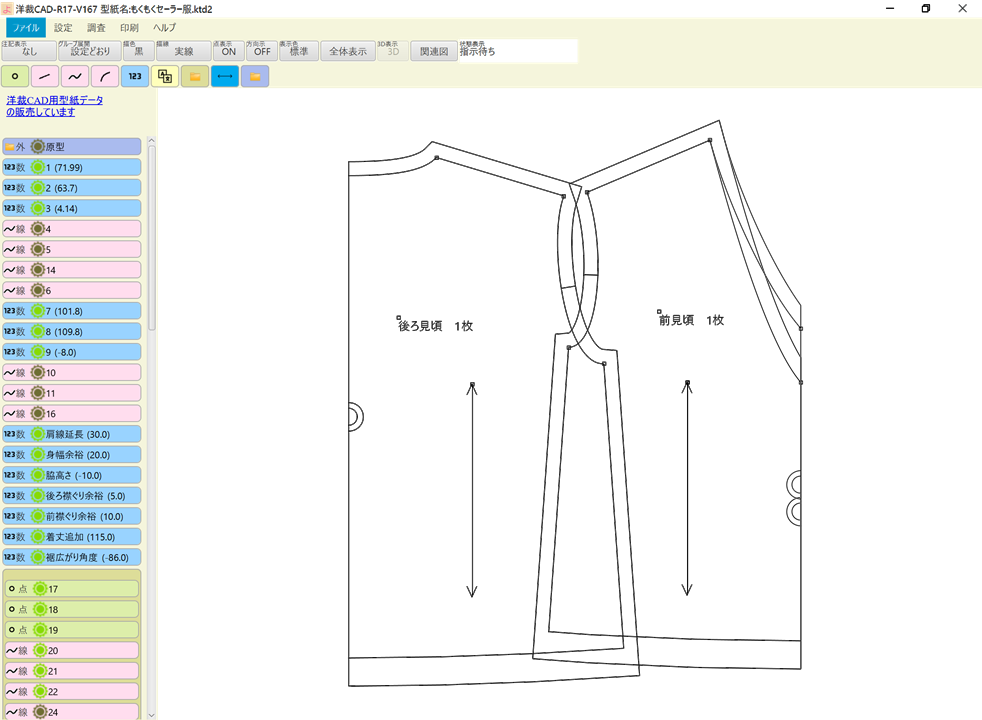Click the brown gear on line row 4

pyautogui.click(x=38, y=229)
